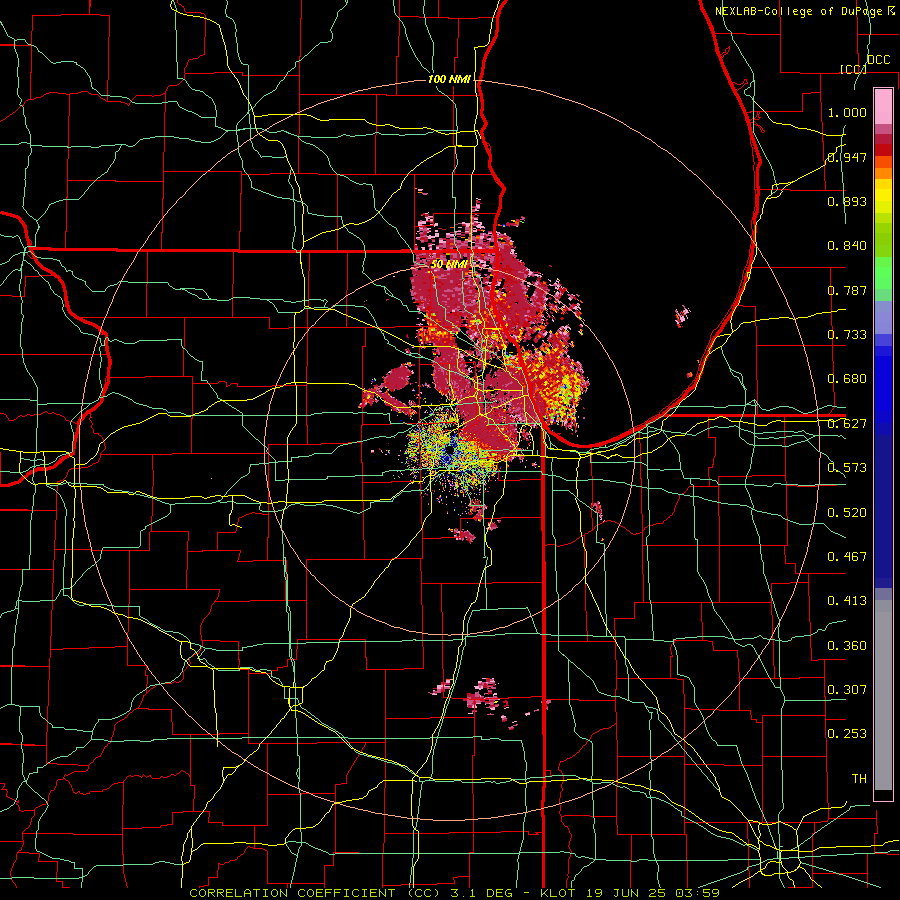This screenshot has width=900, height=900.
Task: Click the 50 NMI range ring label
Action: click(449, 265)
